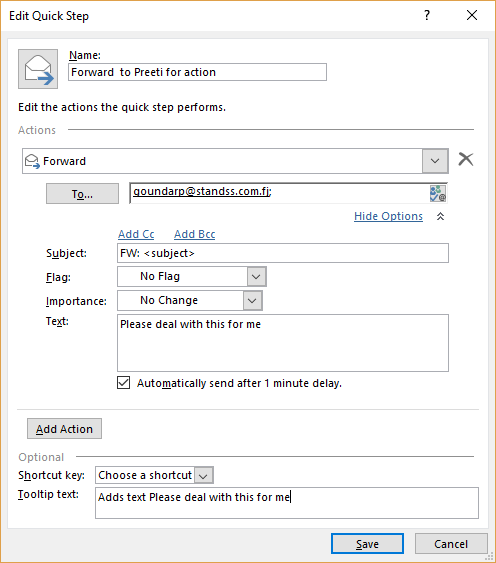Expand the Flag dropdown showing No Flag
496x563 pixels.
(256, 276)
